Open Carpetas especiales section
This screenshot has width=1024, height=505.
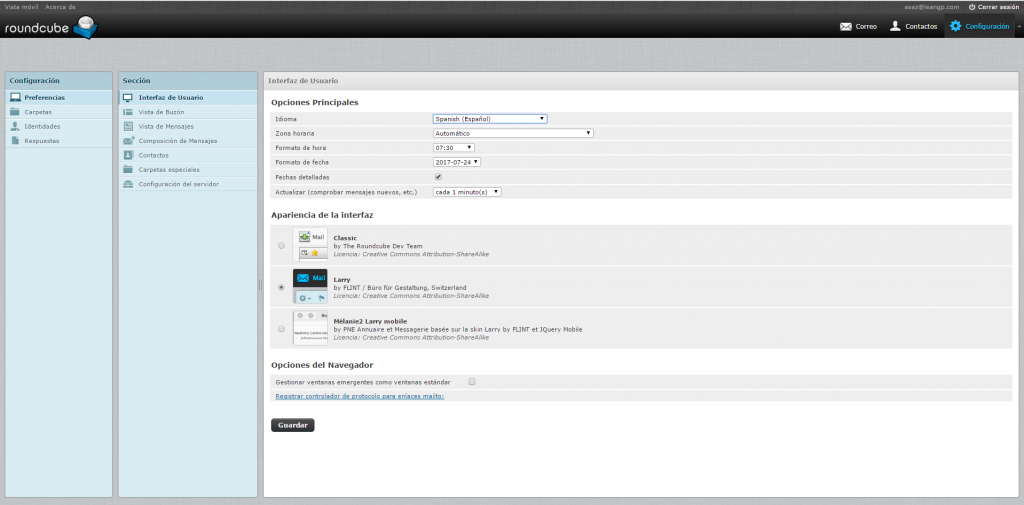[x=188, y=170]
